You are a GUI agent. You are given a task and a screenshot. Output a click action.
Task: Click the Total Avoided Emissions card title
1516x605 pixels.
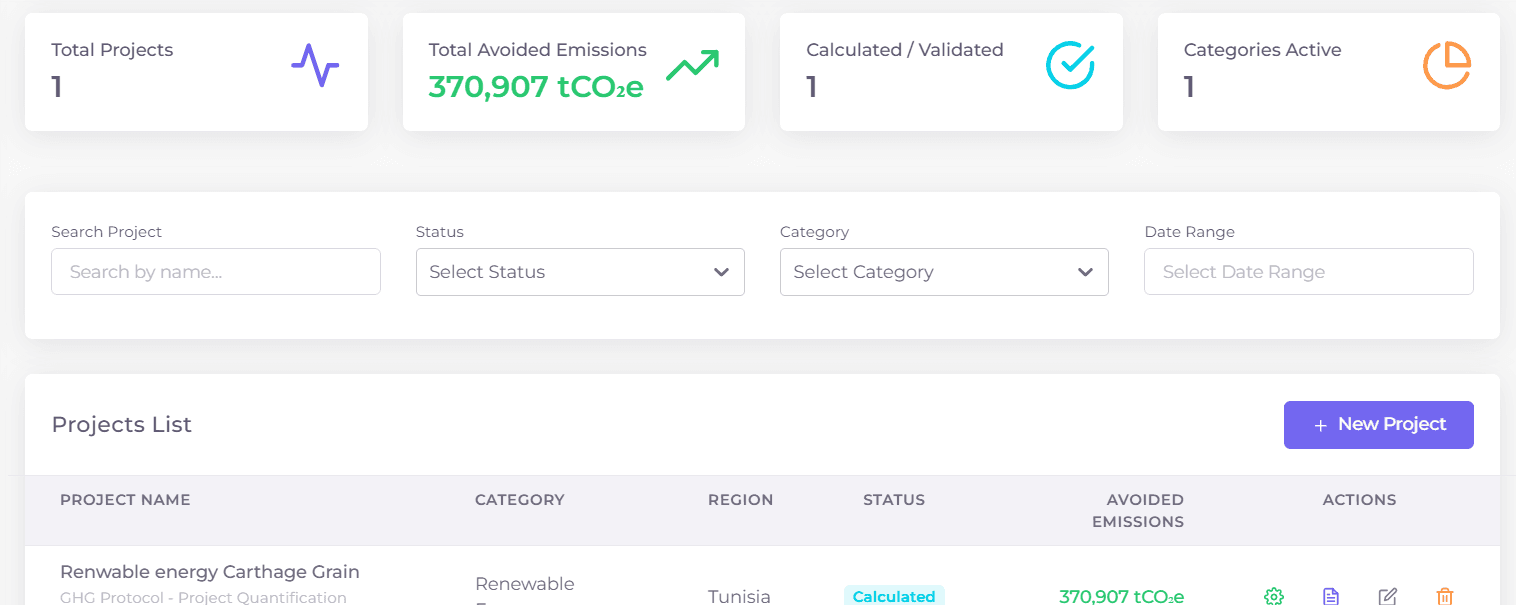[x=538, y=50]
